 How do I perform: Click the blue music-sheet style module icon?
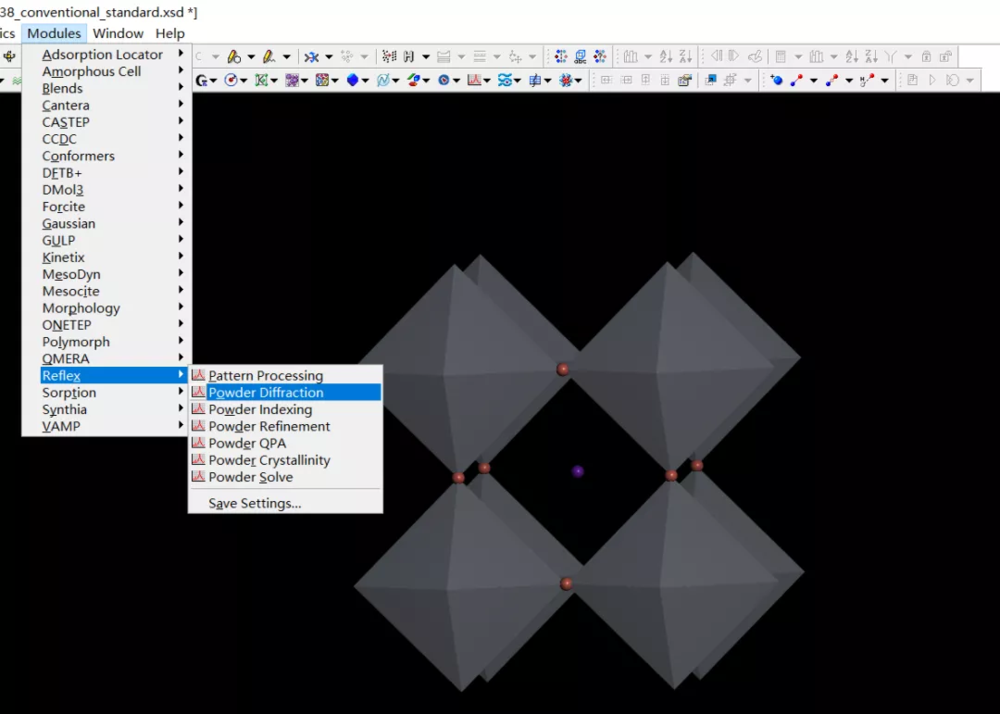535,80
